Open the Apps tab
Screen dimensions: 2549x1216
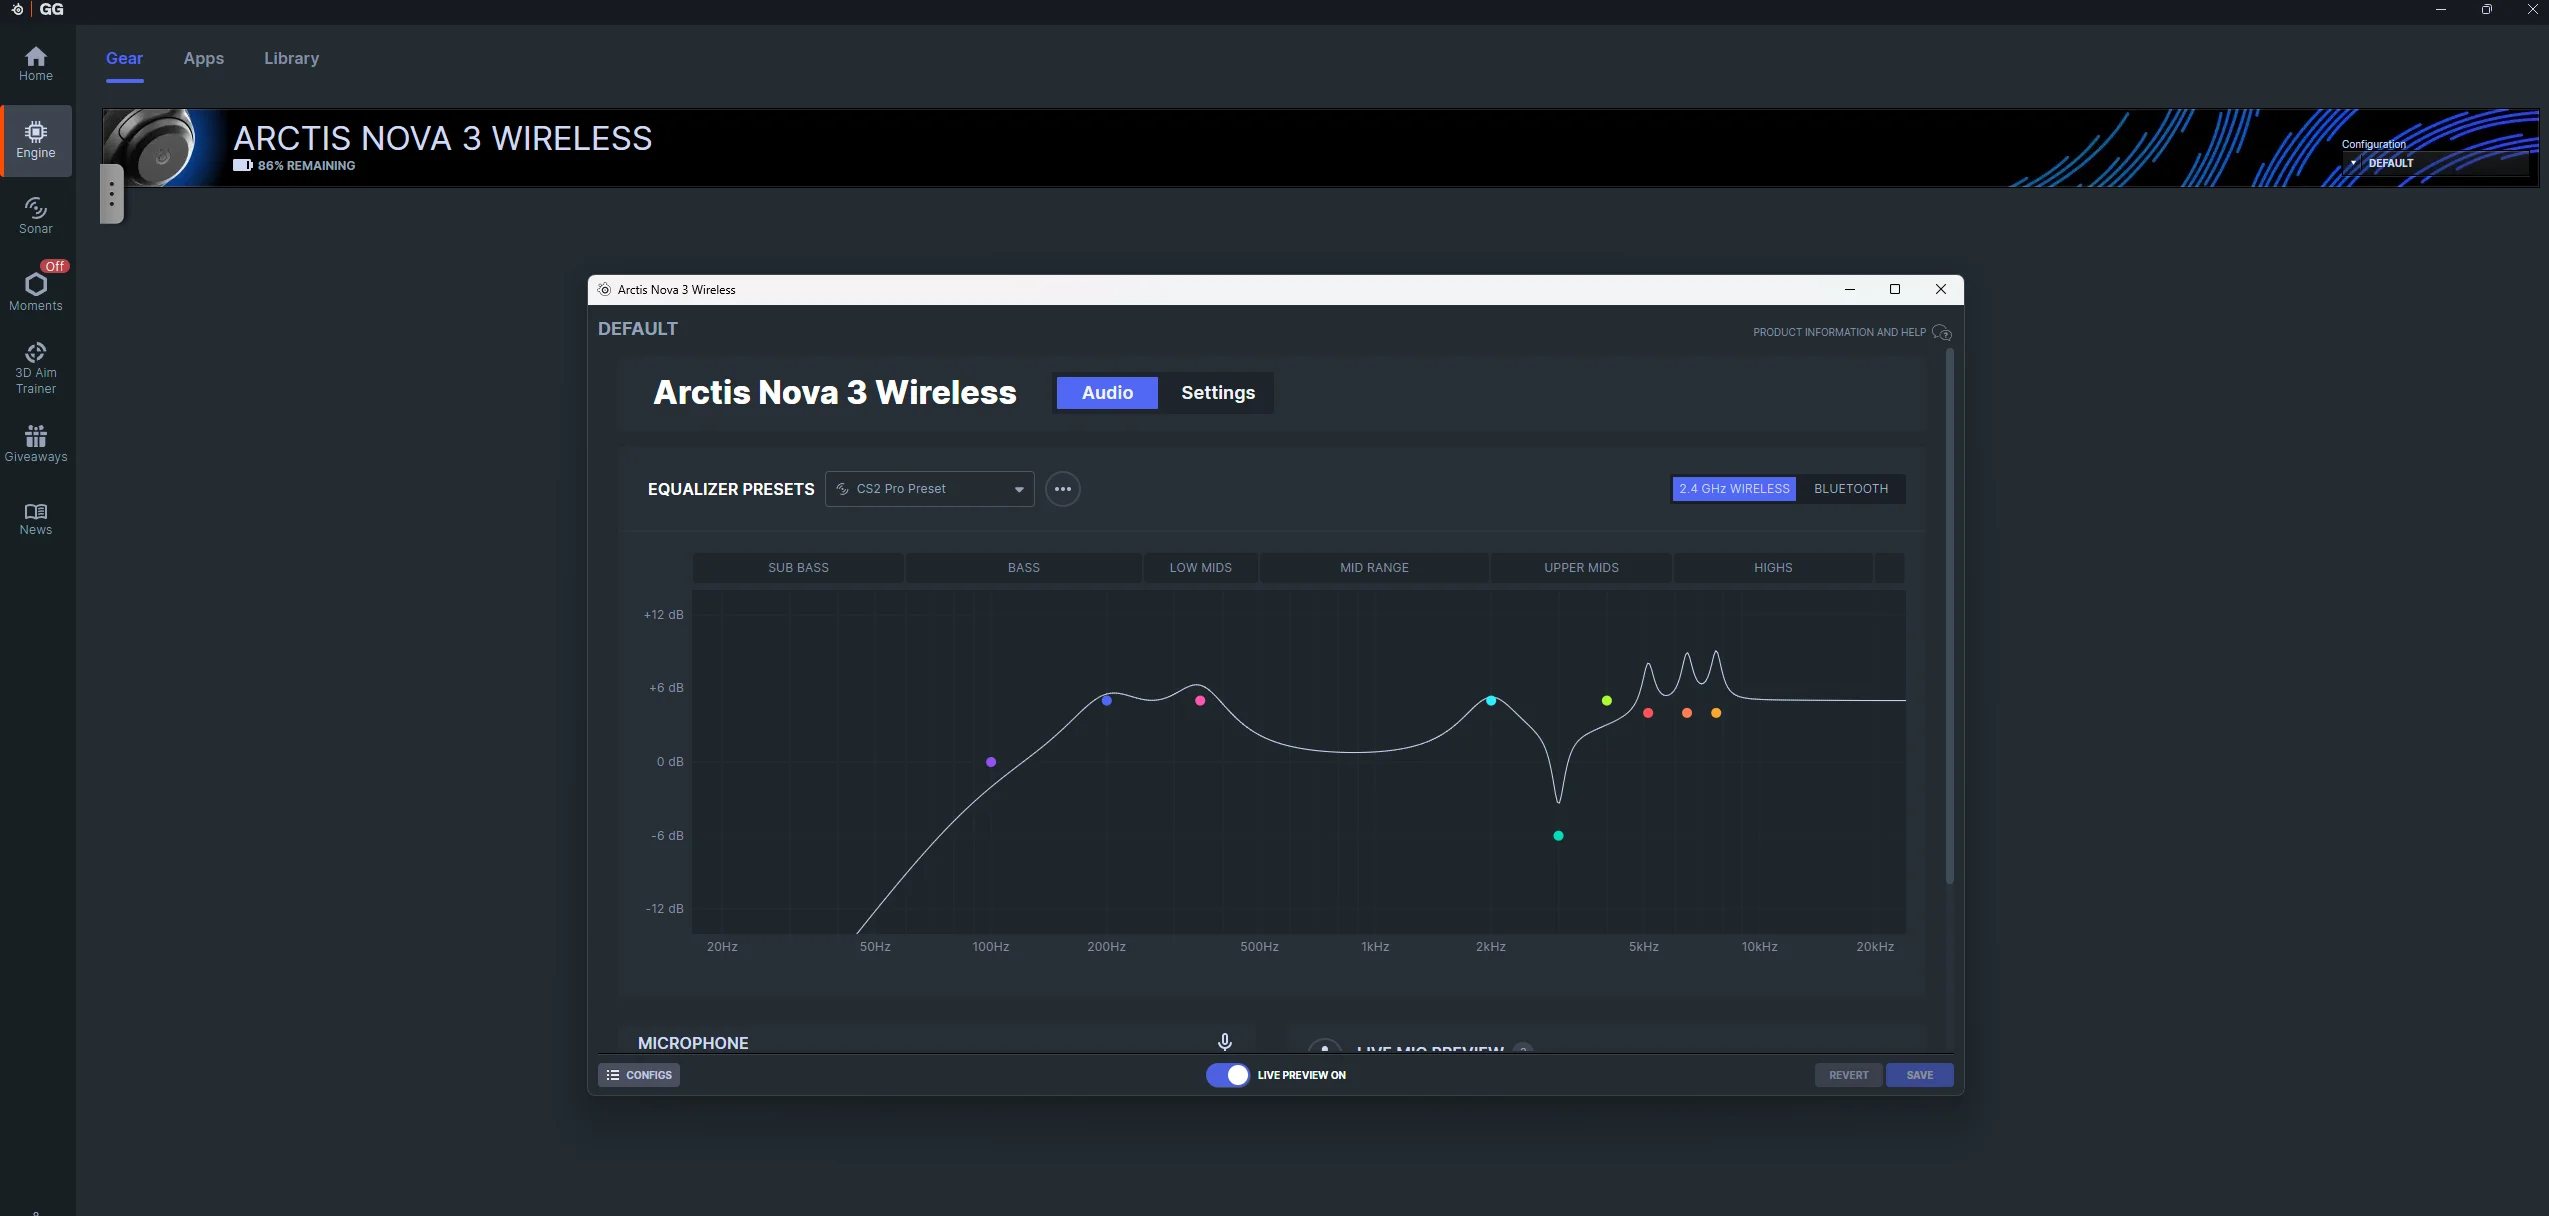point(203,58)
